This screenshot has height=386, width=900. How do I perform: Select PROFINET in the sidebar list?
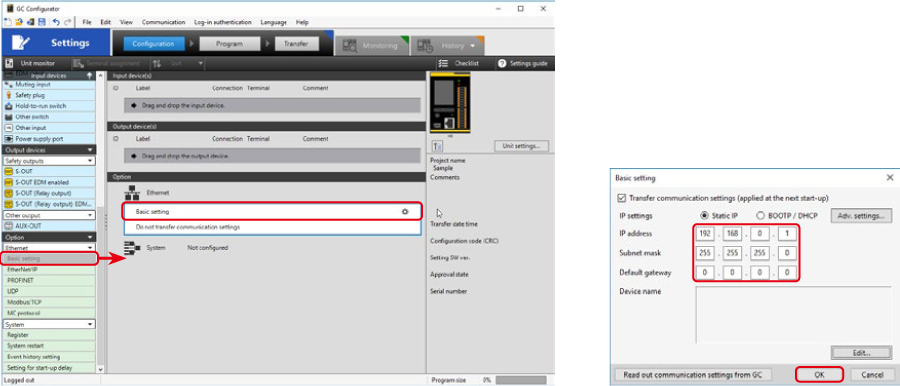point(49,280)
